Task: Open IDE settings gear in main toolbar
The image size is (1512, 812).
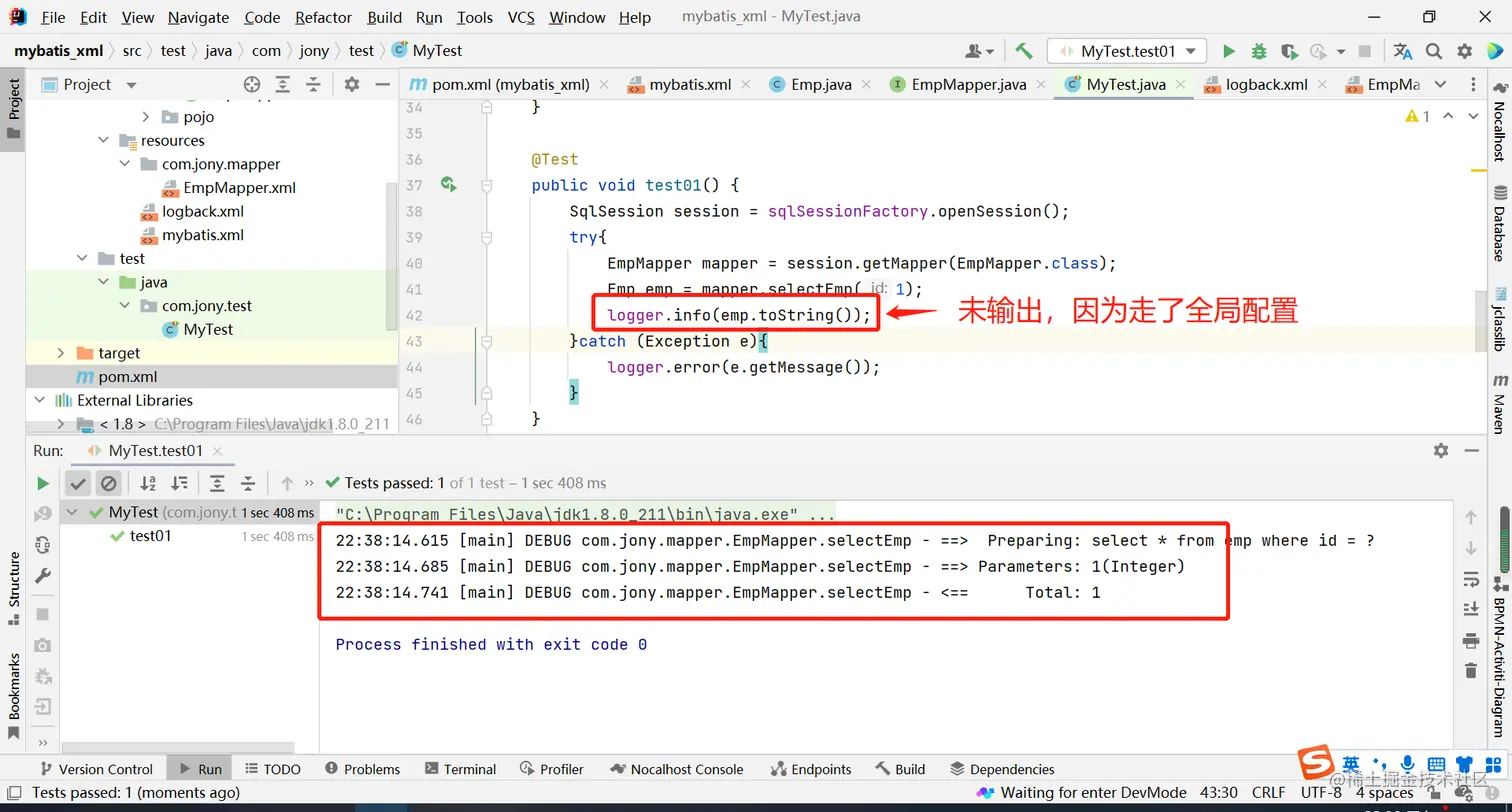Action: (x=1465, y=51)
